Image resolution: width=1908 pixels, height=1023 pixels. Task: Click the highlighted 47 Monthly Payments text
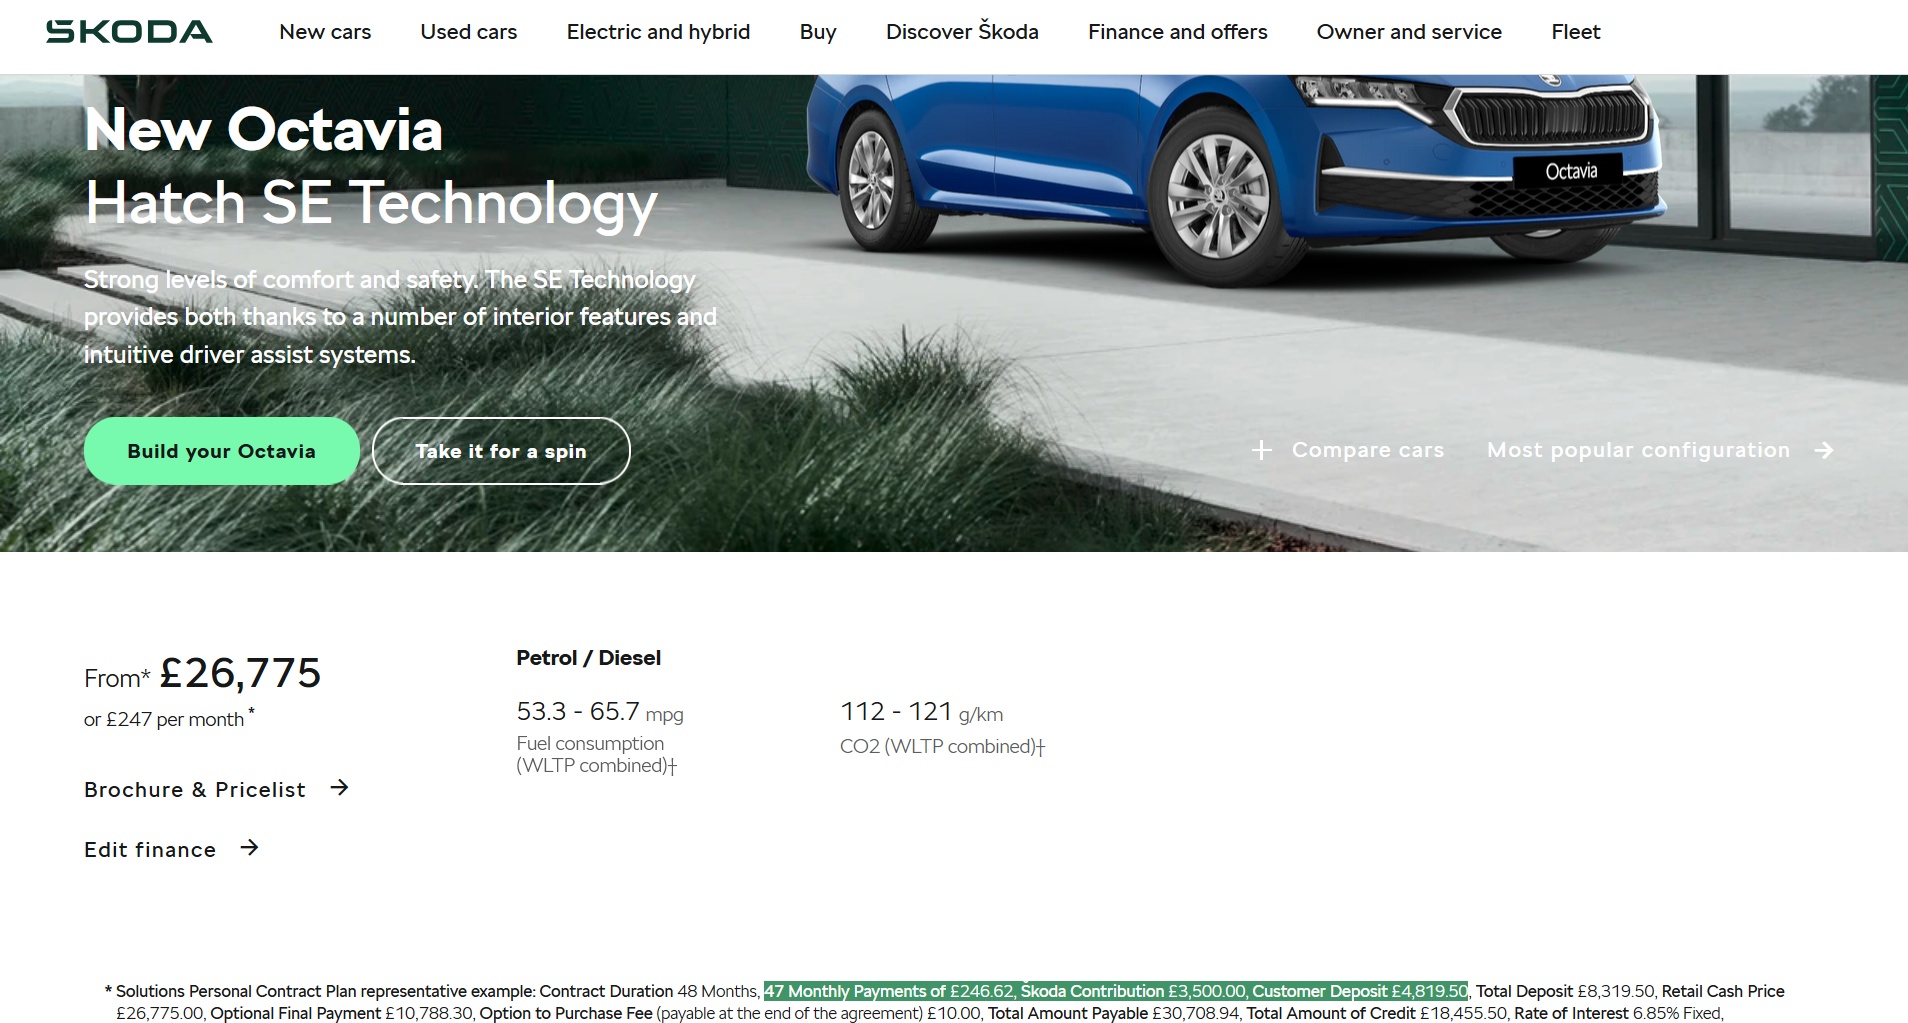[1116, 991]
